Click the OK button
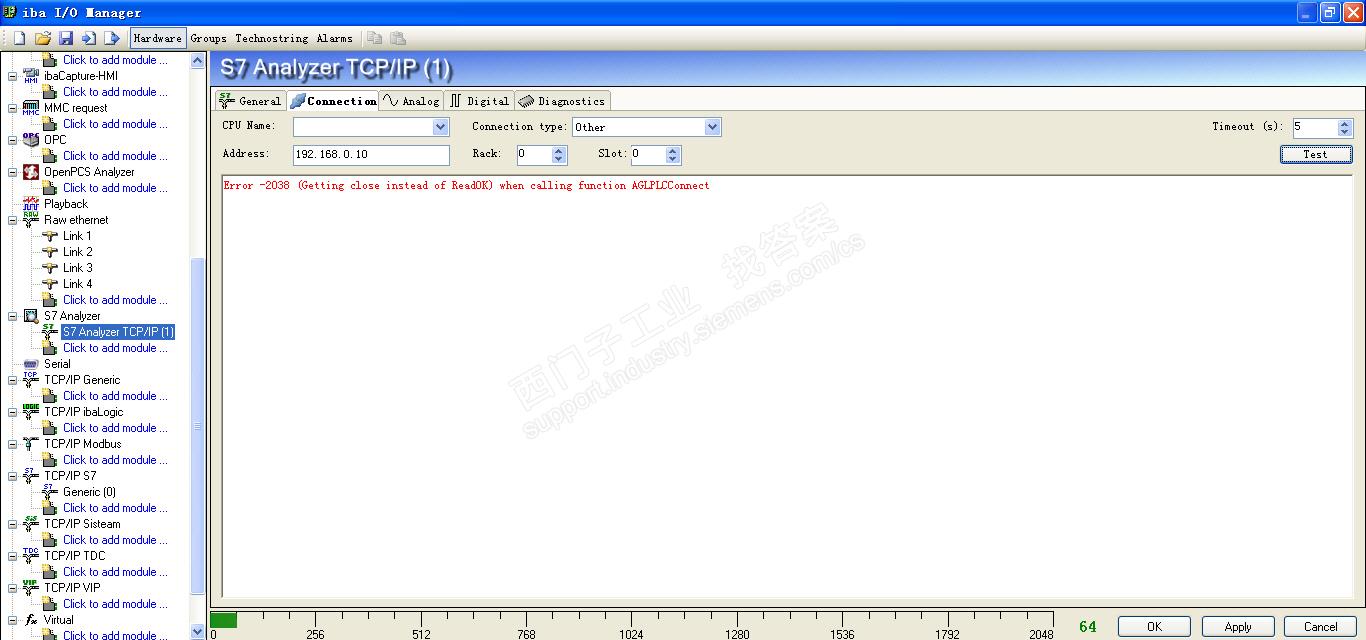Image resolution: width=1366 pixels, height=640 pixels. pyautogui.click(x=1154, y=627)
